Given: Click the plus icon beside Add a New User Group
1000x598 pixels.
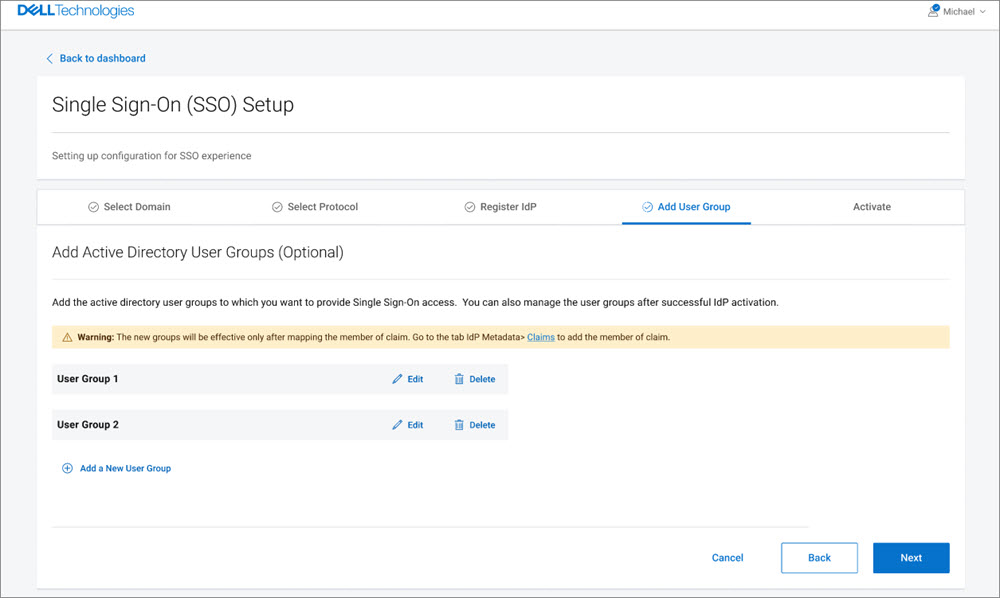Looking at the screenshot, I should (66, 467).
